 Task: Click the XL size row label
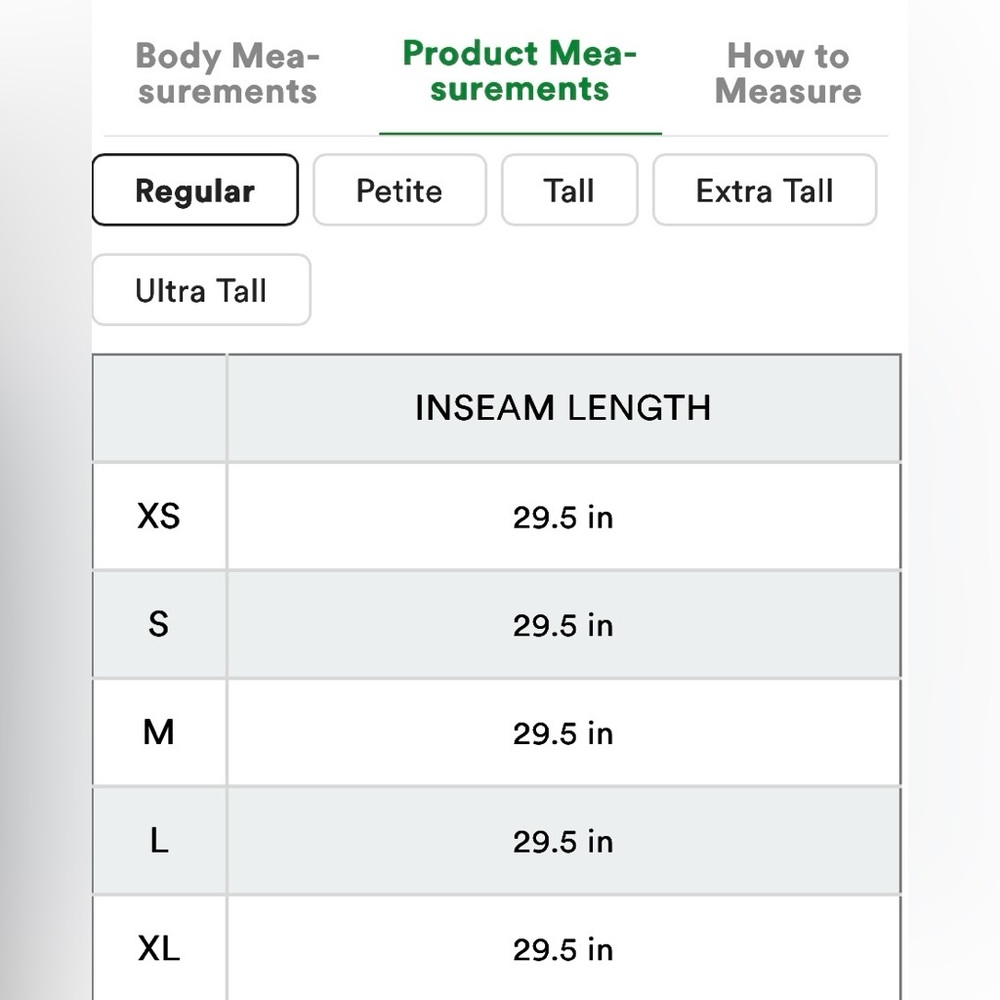pyautogui.click(x=159, y=948)
